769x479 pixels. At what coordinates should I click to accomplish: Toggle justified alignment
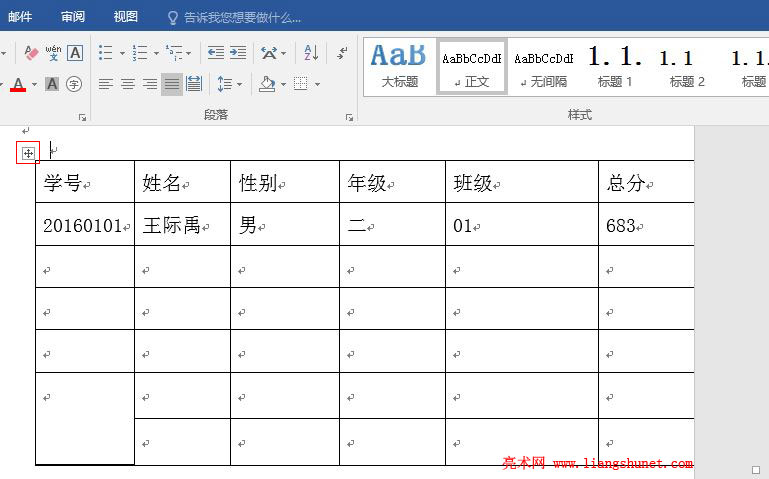[x=172, y=84]
